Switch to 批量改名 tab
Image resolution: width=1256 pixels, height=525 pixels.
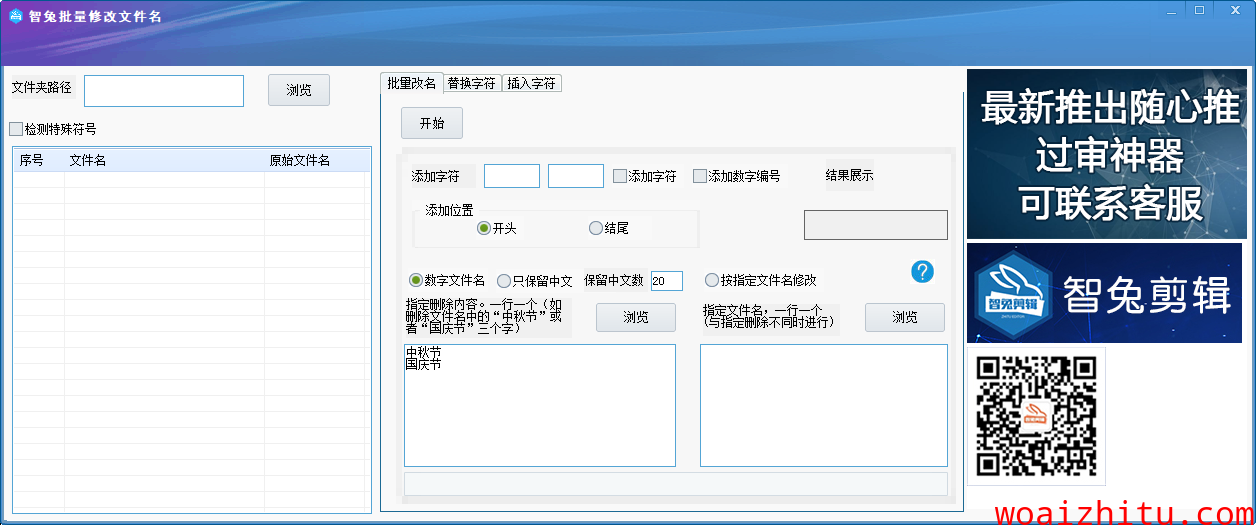[x=412, y=83]
